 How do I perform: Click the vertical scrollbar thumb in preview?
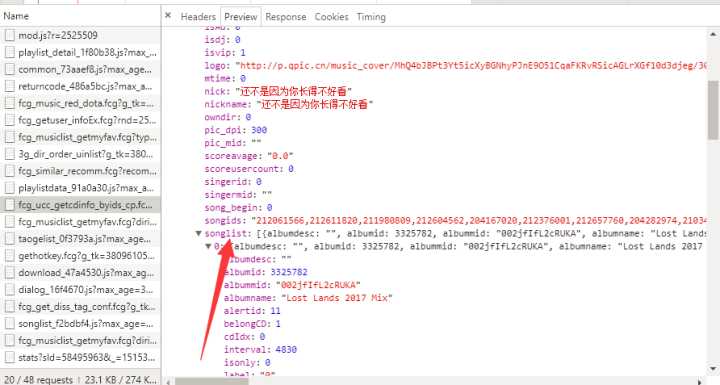click(713, 110)
